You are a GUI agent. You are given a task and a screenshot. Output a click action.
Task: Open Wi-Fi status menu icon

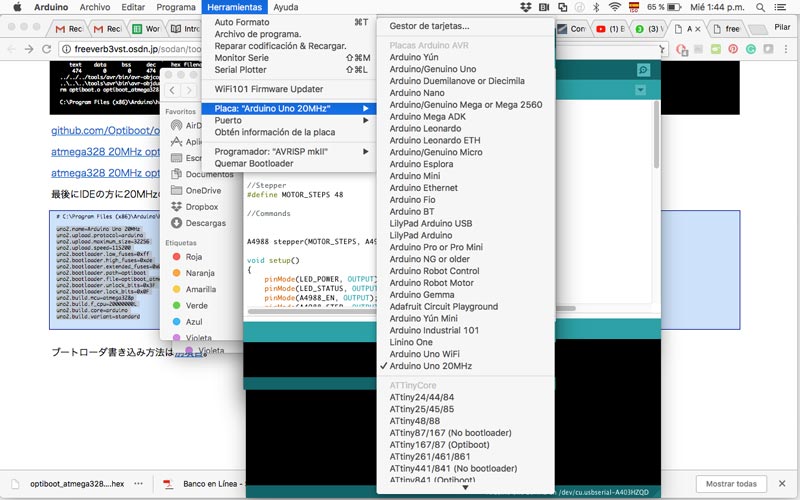point(615,7)
